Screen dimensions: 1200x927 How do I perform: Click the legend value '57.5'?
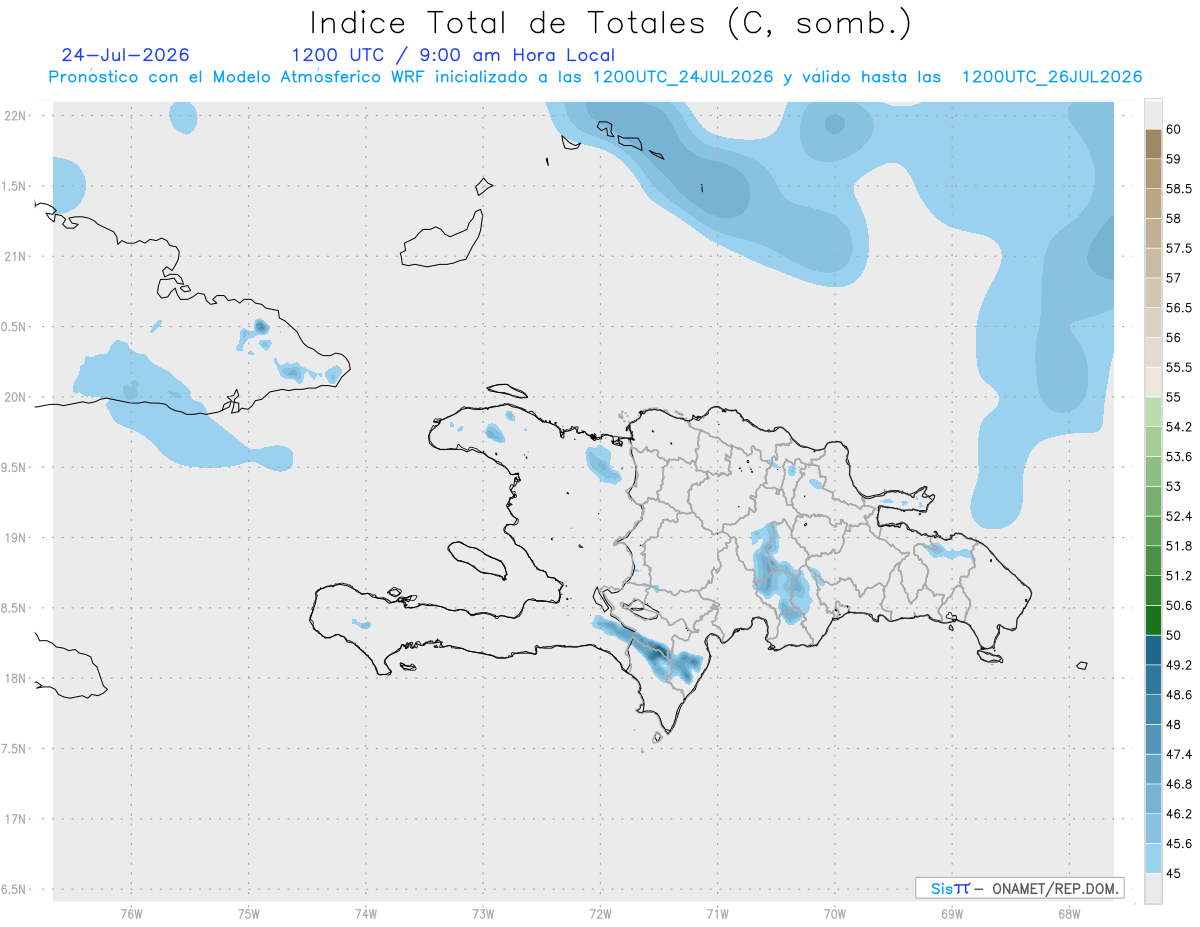(x=1179, y=248)
